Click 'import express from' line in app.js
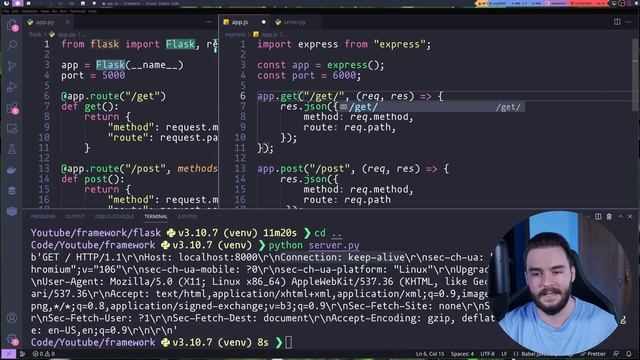This screenshot has width=640, height=360. (312, 44)
